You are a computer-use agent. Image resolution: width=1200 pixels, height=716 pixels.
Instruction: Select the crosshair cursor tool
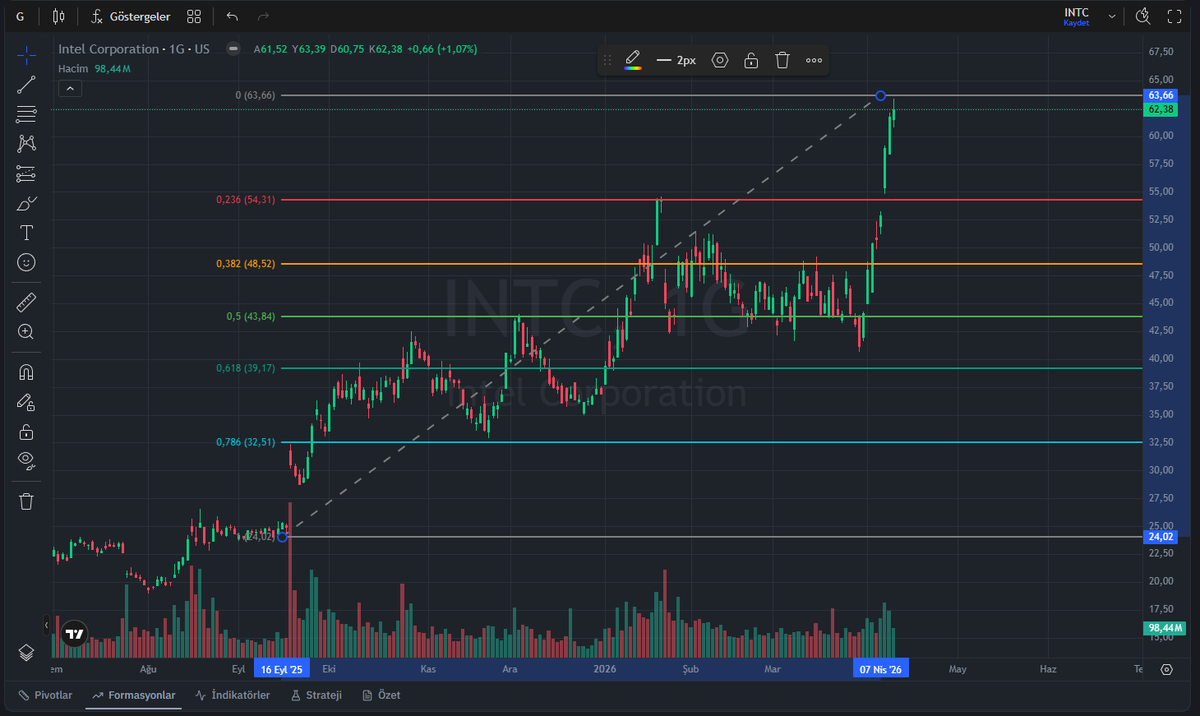coord(27,54)
